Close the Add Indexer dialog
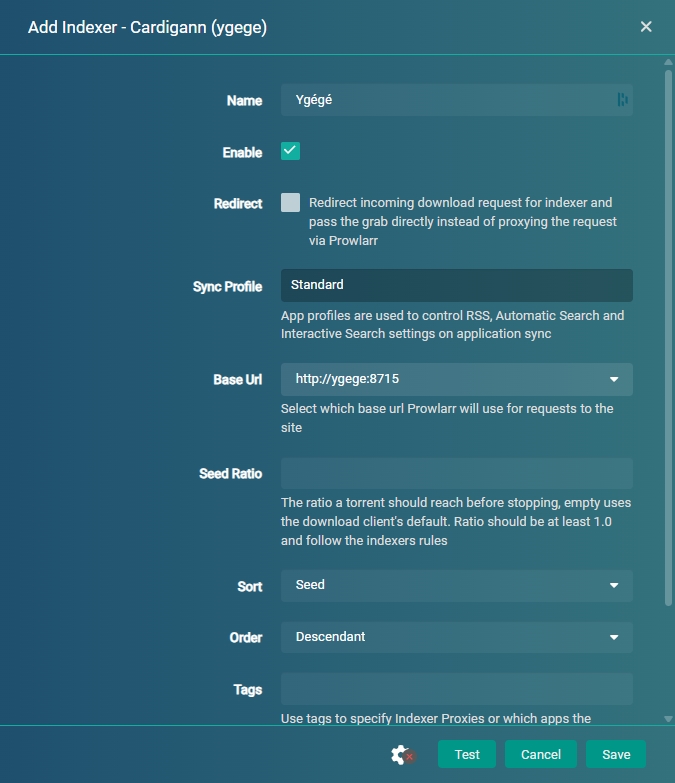The width and height of the screenshot is (675, 783). pyautogui.click(x=646, y=27)
